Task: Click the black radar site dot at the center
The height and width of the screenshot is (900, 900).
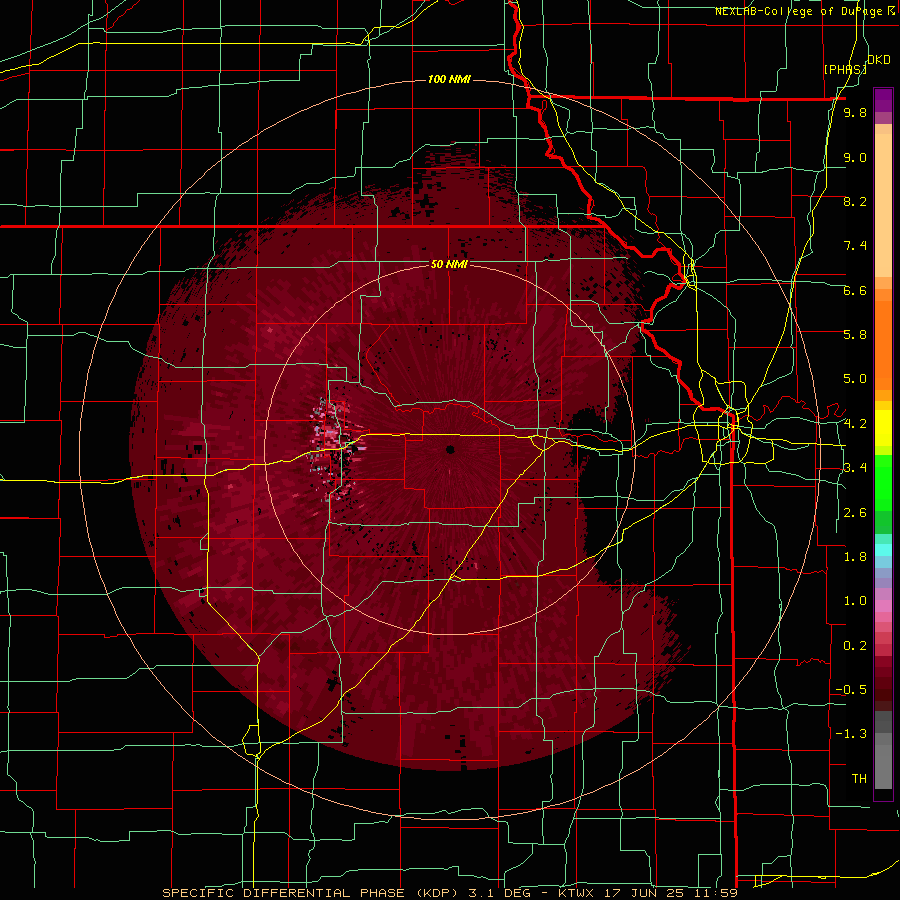Action: [450, 449]
